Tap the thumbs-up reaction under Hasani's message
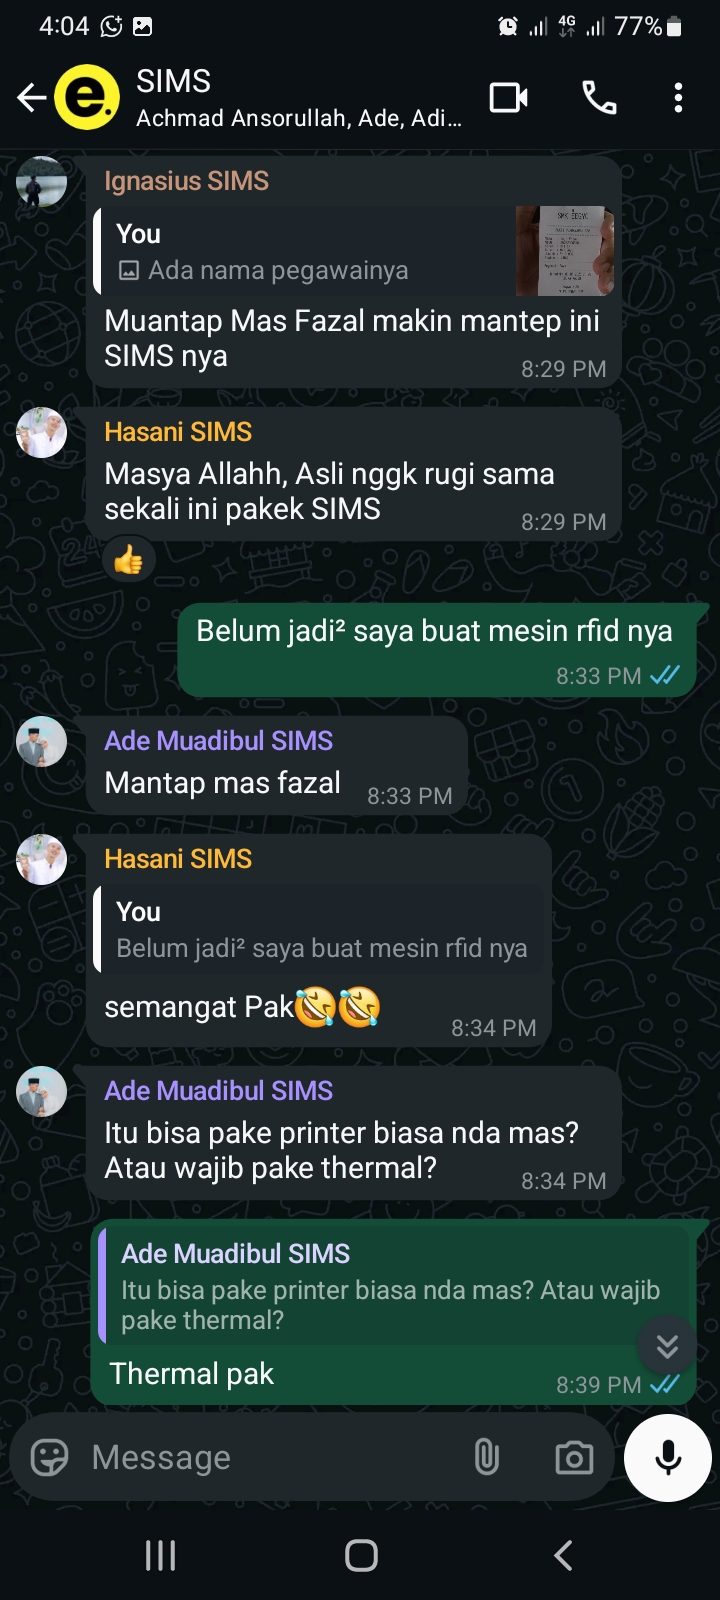720x1600 pixels. (x=128, y=561)
